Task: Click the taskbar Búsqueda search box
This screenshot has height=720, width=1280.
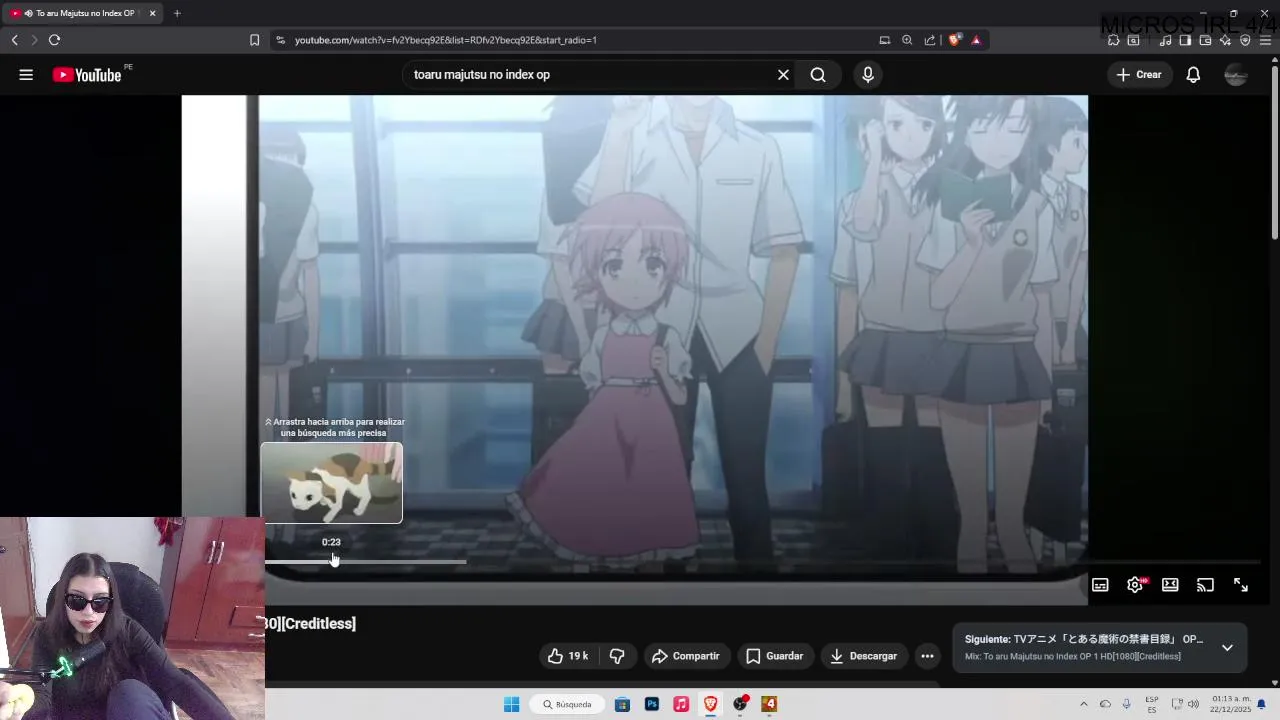Action: [x=567, y=704]
